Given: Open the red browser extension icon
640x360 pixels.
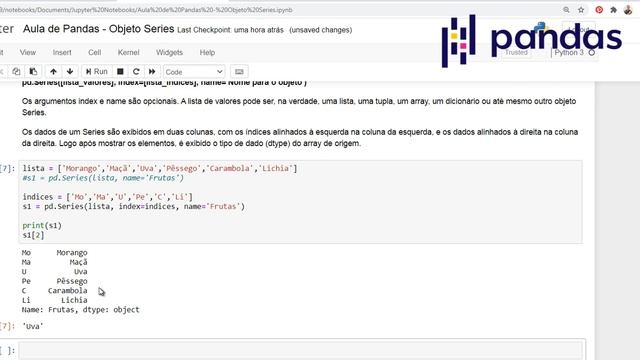Looking at the screenshot, I should [599, 10].
